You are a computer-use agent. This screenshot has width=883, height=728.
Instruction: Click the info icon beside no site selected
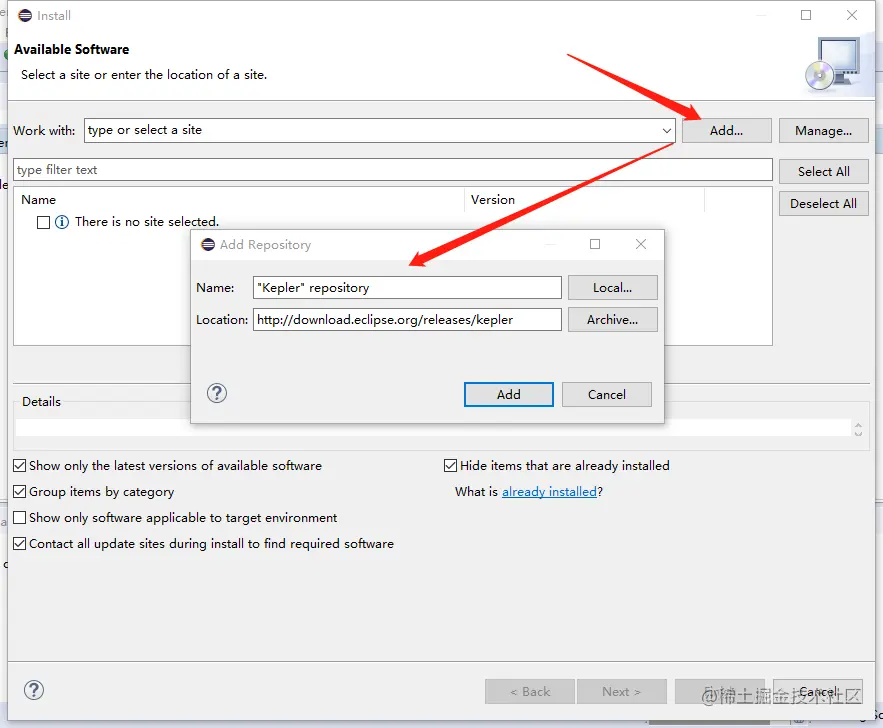[62, 222]
